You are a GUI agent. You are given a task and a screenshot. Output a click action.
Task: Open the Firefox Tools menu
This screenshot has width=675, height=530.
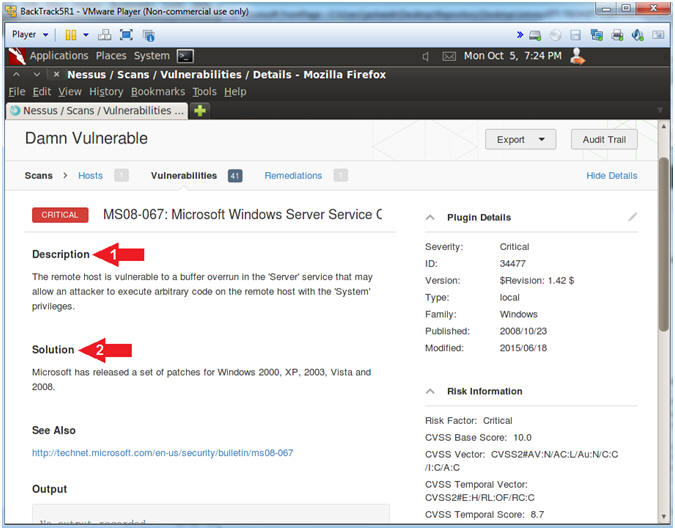click(204, 92)
